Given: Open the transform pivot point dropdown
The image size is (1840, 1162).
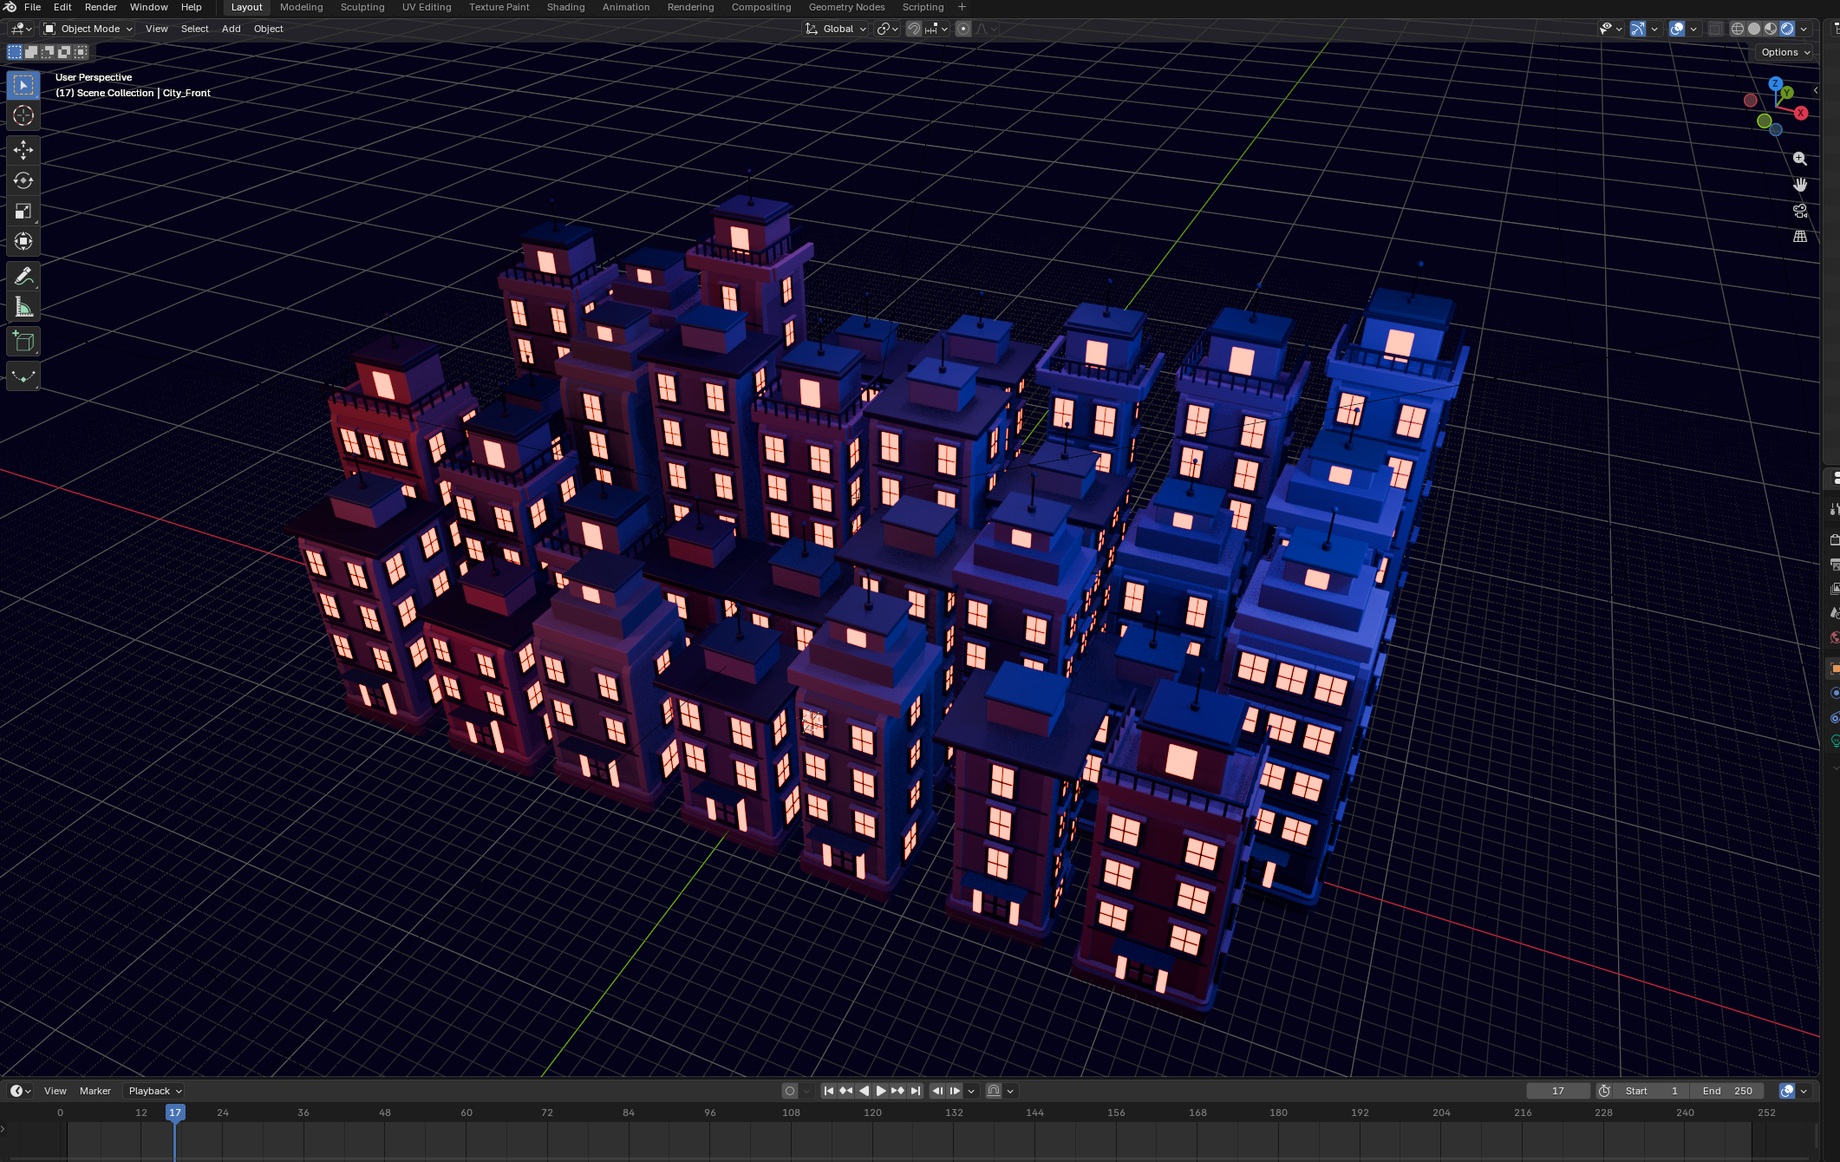Looking at the screenshot, I should [888, 29].
